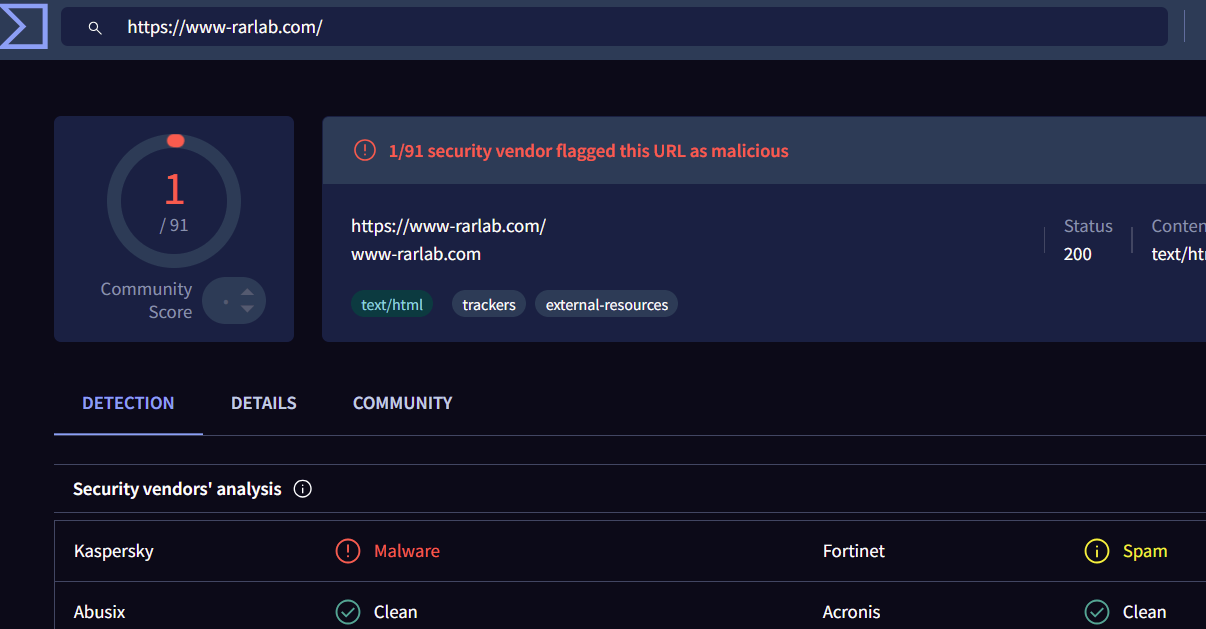Viewport: 1206px width, 629px height.
Task: Select the 'Community Score' label
Action: click(x=146, y=301)
